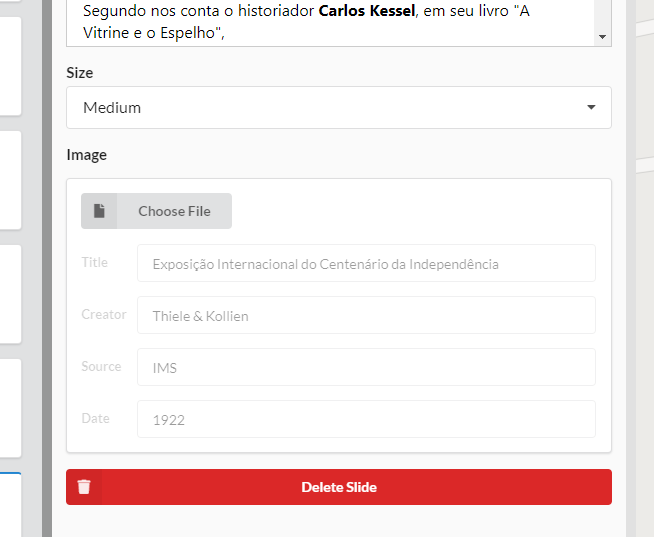Select the slide card just above the highlighted one
The width and height of the screenshot is (654, 537).
tap(10, 408)
